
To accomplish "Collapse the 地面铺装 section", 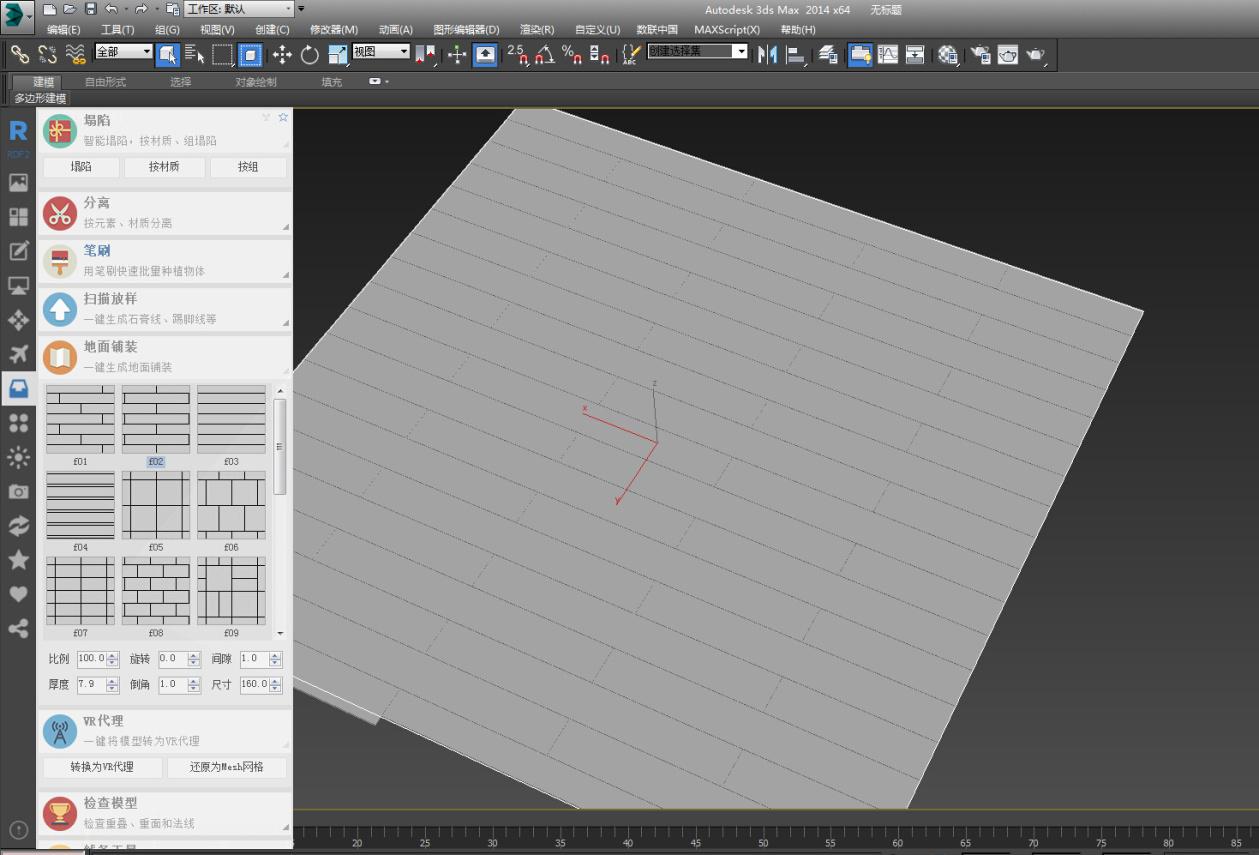I will (x=165, y=356).
